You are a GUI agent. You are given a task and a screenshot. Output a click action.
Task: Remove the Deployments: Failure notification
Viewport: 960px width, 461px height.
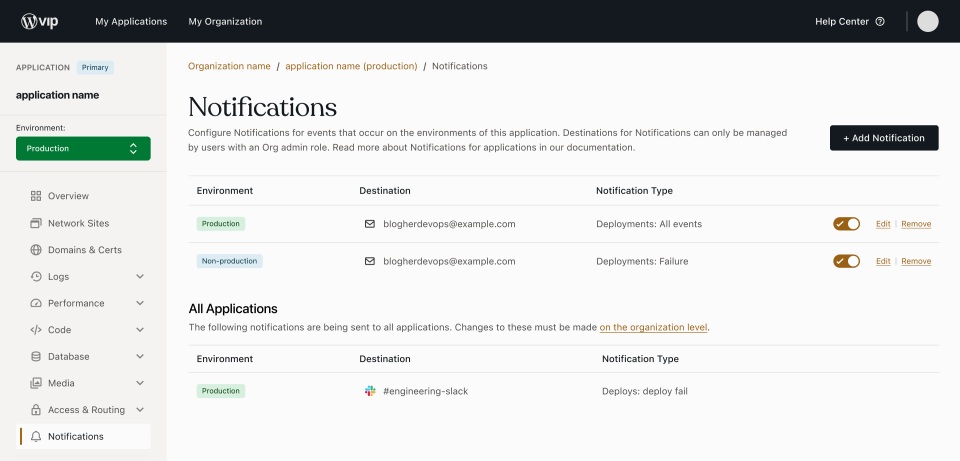pyautogui.click(x=916, y=261)
